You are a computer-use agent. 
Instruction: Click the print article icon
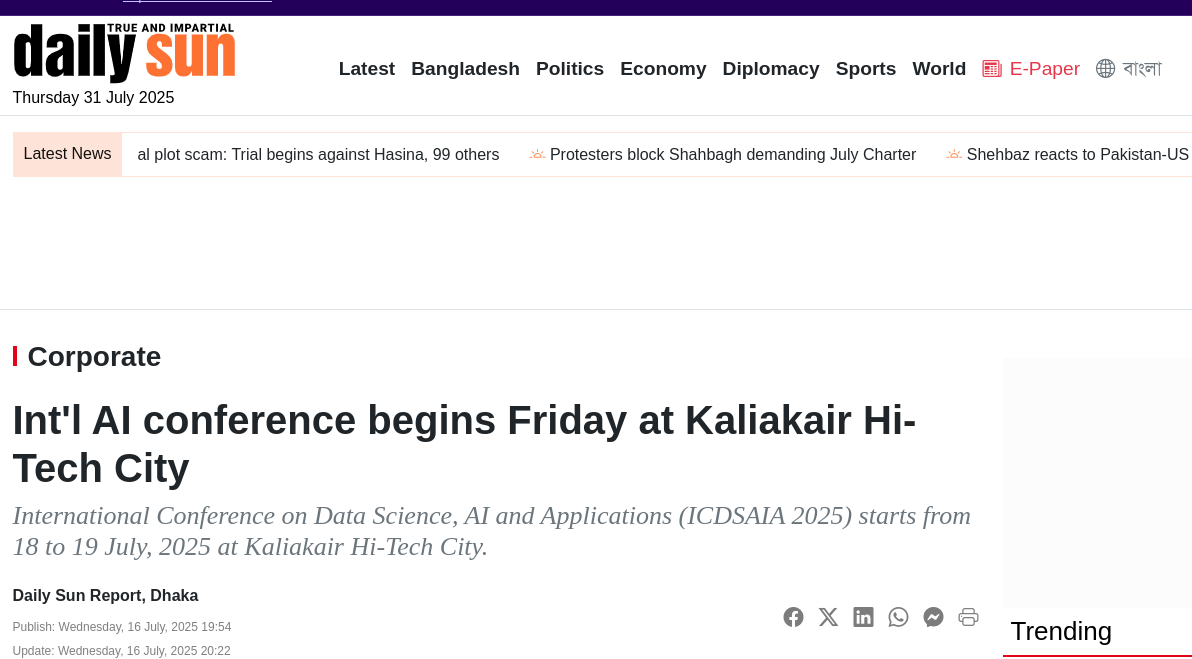pyautogui.click(x=968, y=617)
